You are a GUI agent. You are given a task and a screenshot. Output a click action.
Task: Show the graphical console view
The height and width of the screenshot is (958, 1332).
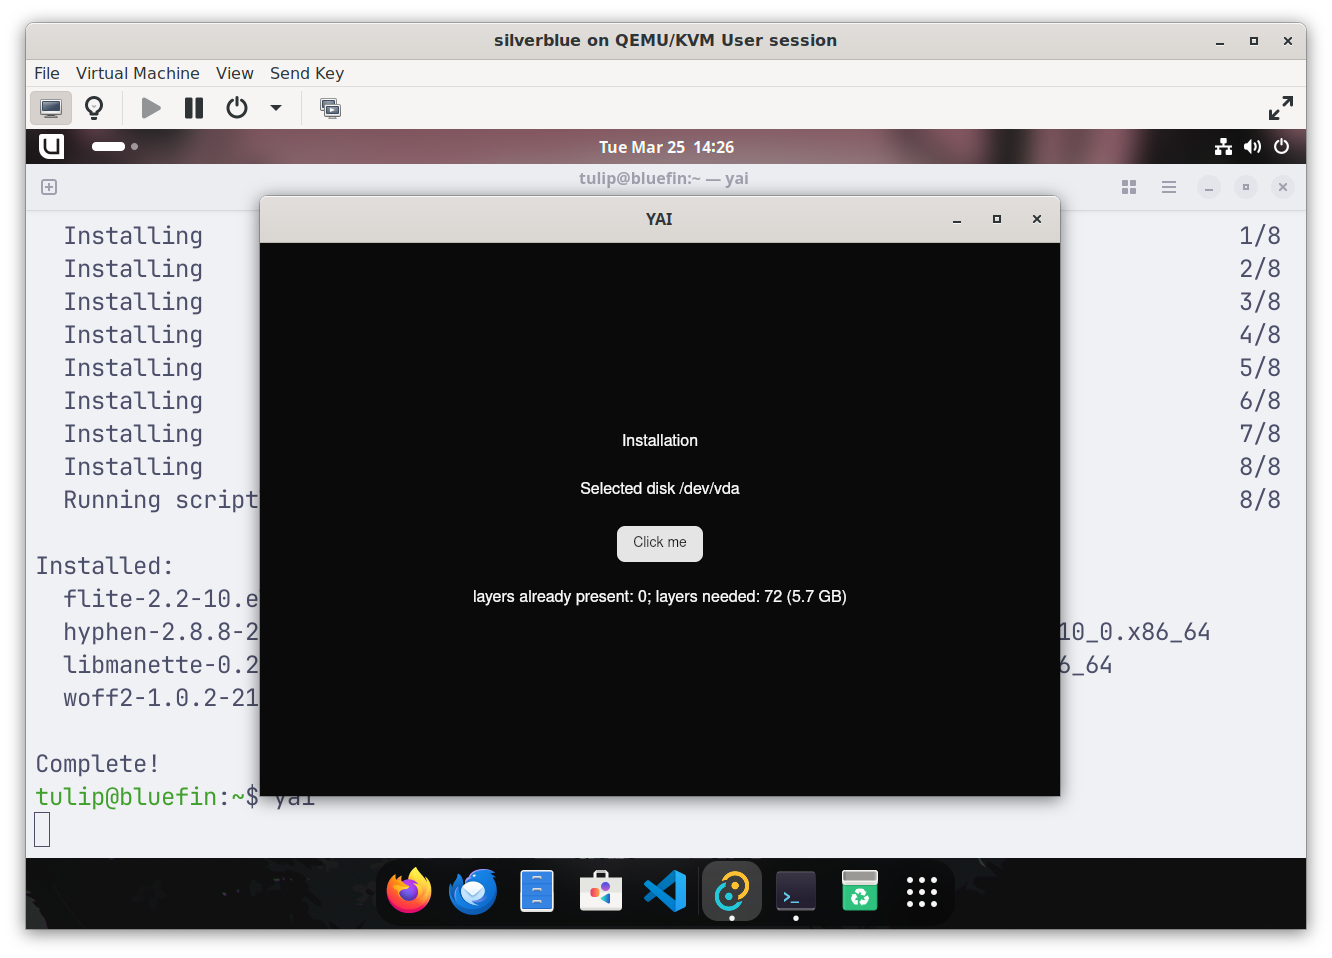point(50,108)
